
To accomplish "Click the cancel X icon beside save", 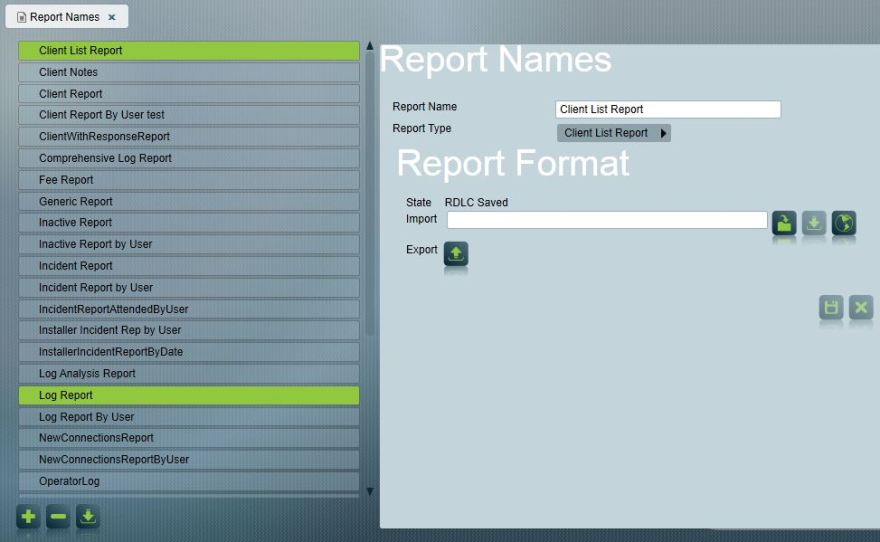I will 861,307.
